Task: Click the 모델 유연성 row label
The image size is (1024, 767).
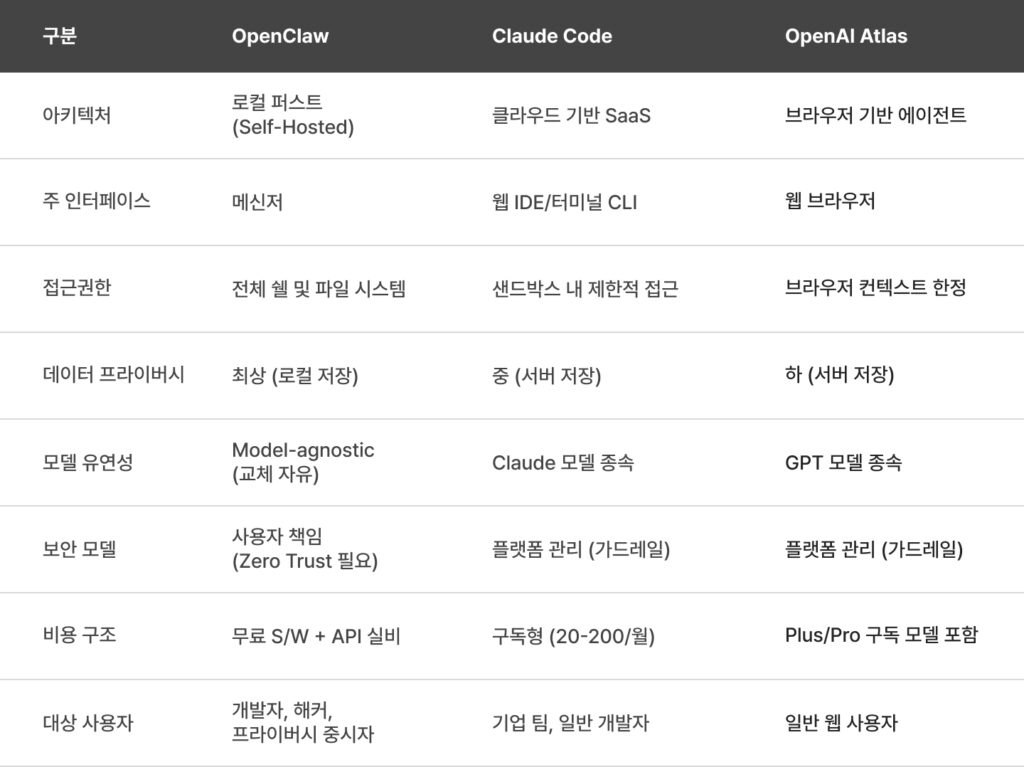Action: pos(88,462)
